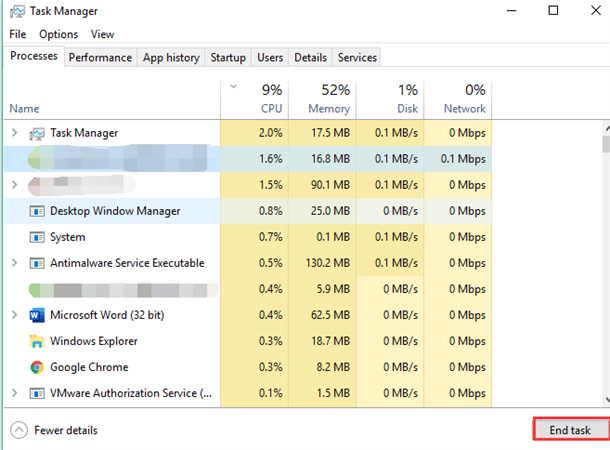Screen dimensions: 610x450
Task: Click the 18.7 MB memory value
Action: coord(330,341)
